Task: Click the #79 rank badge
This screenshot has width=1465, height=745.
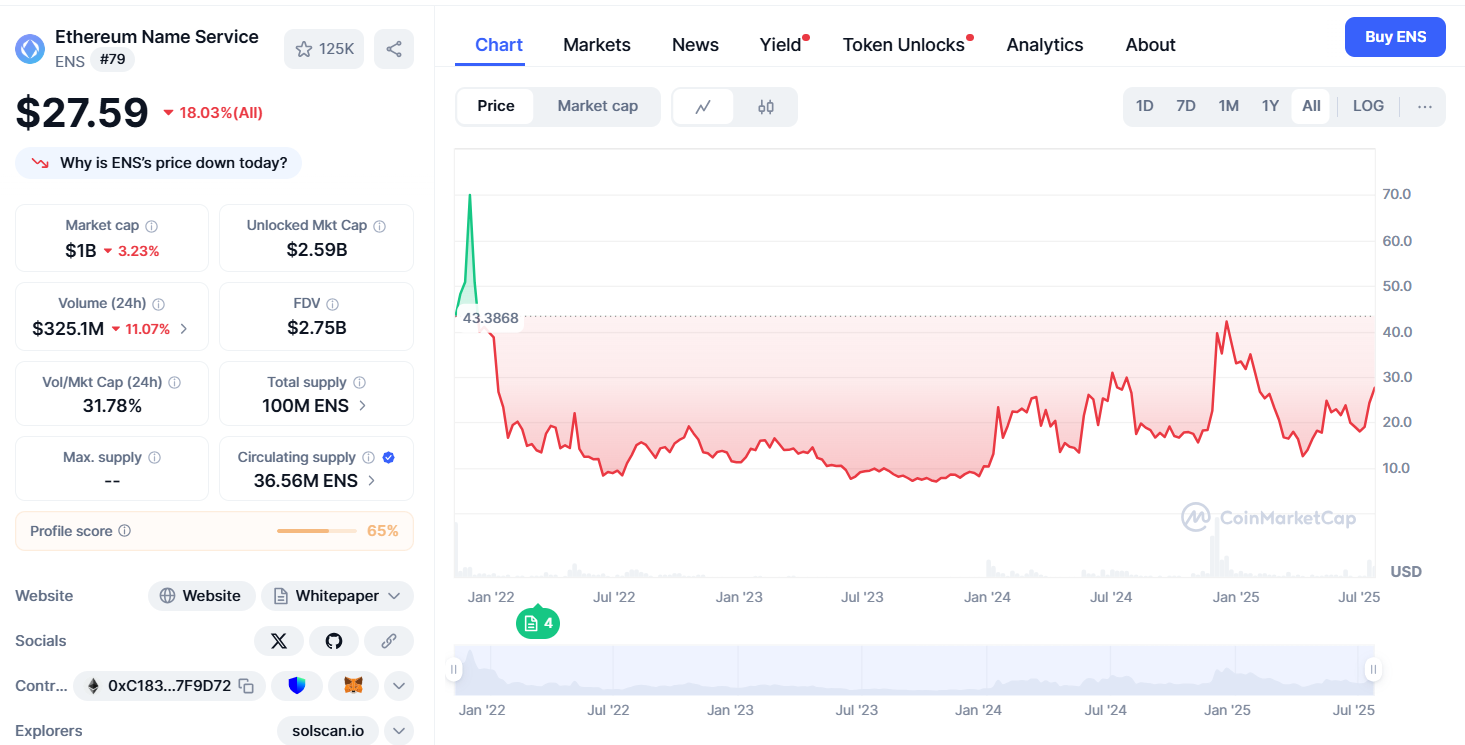Action: point(112,61)
